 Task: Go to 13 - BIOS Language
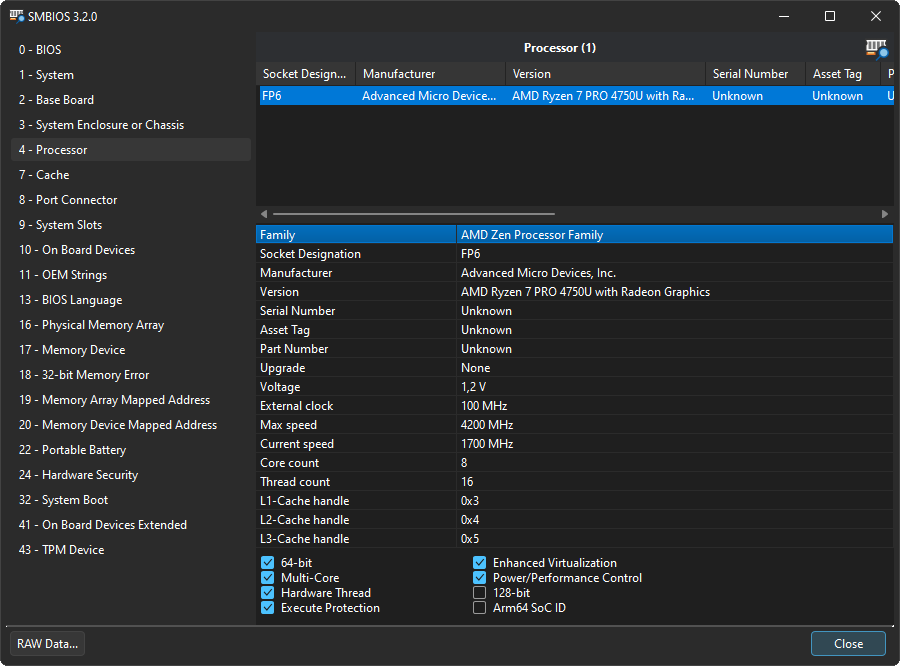131,300
